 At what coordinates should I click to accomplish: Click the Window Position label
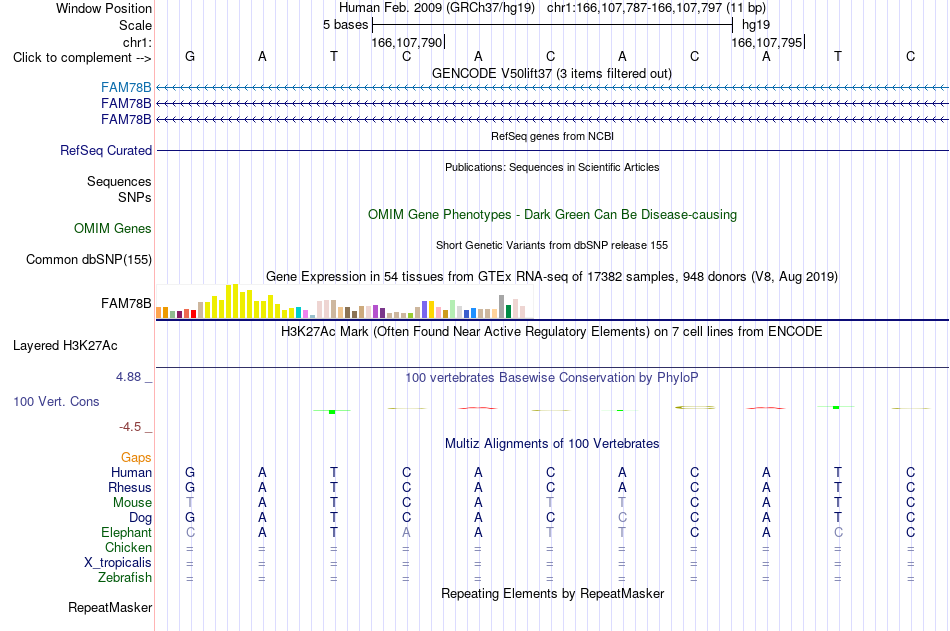(x=104, y=8)
